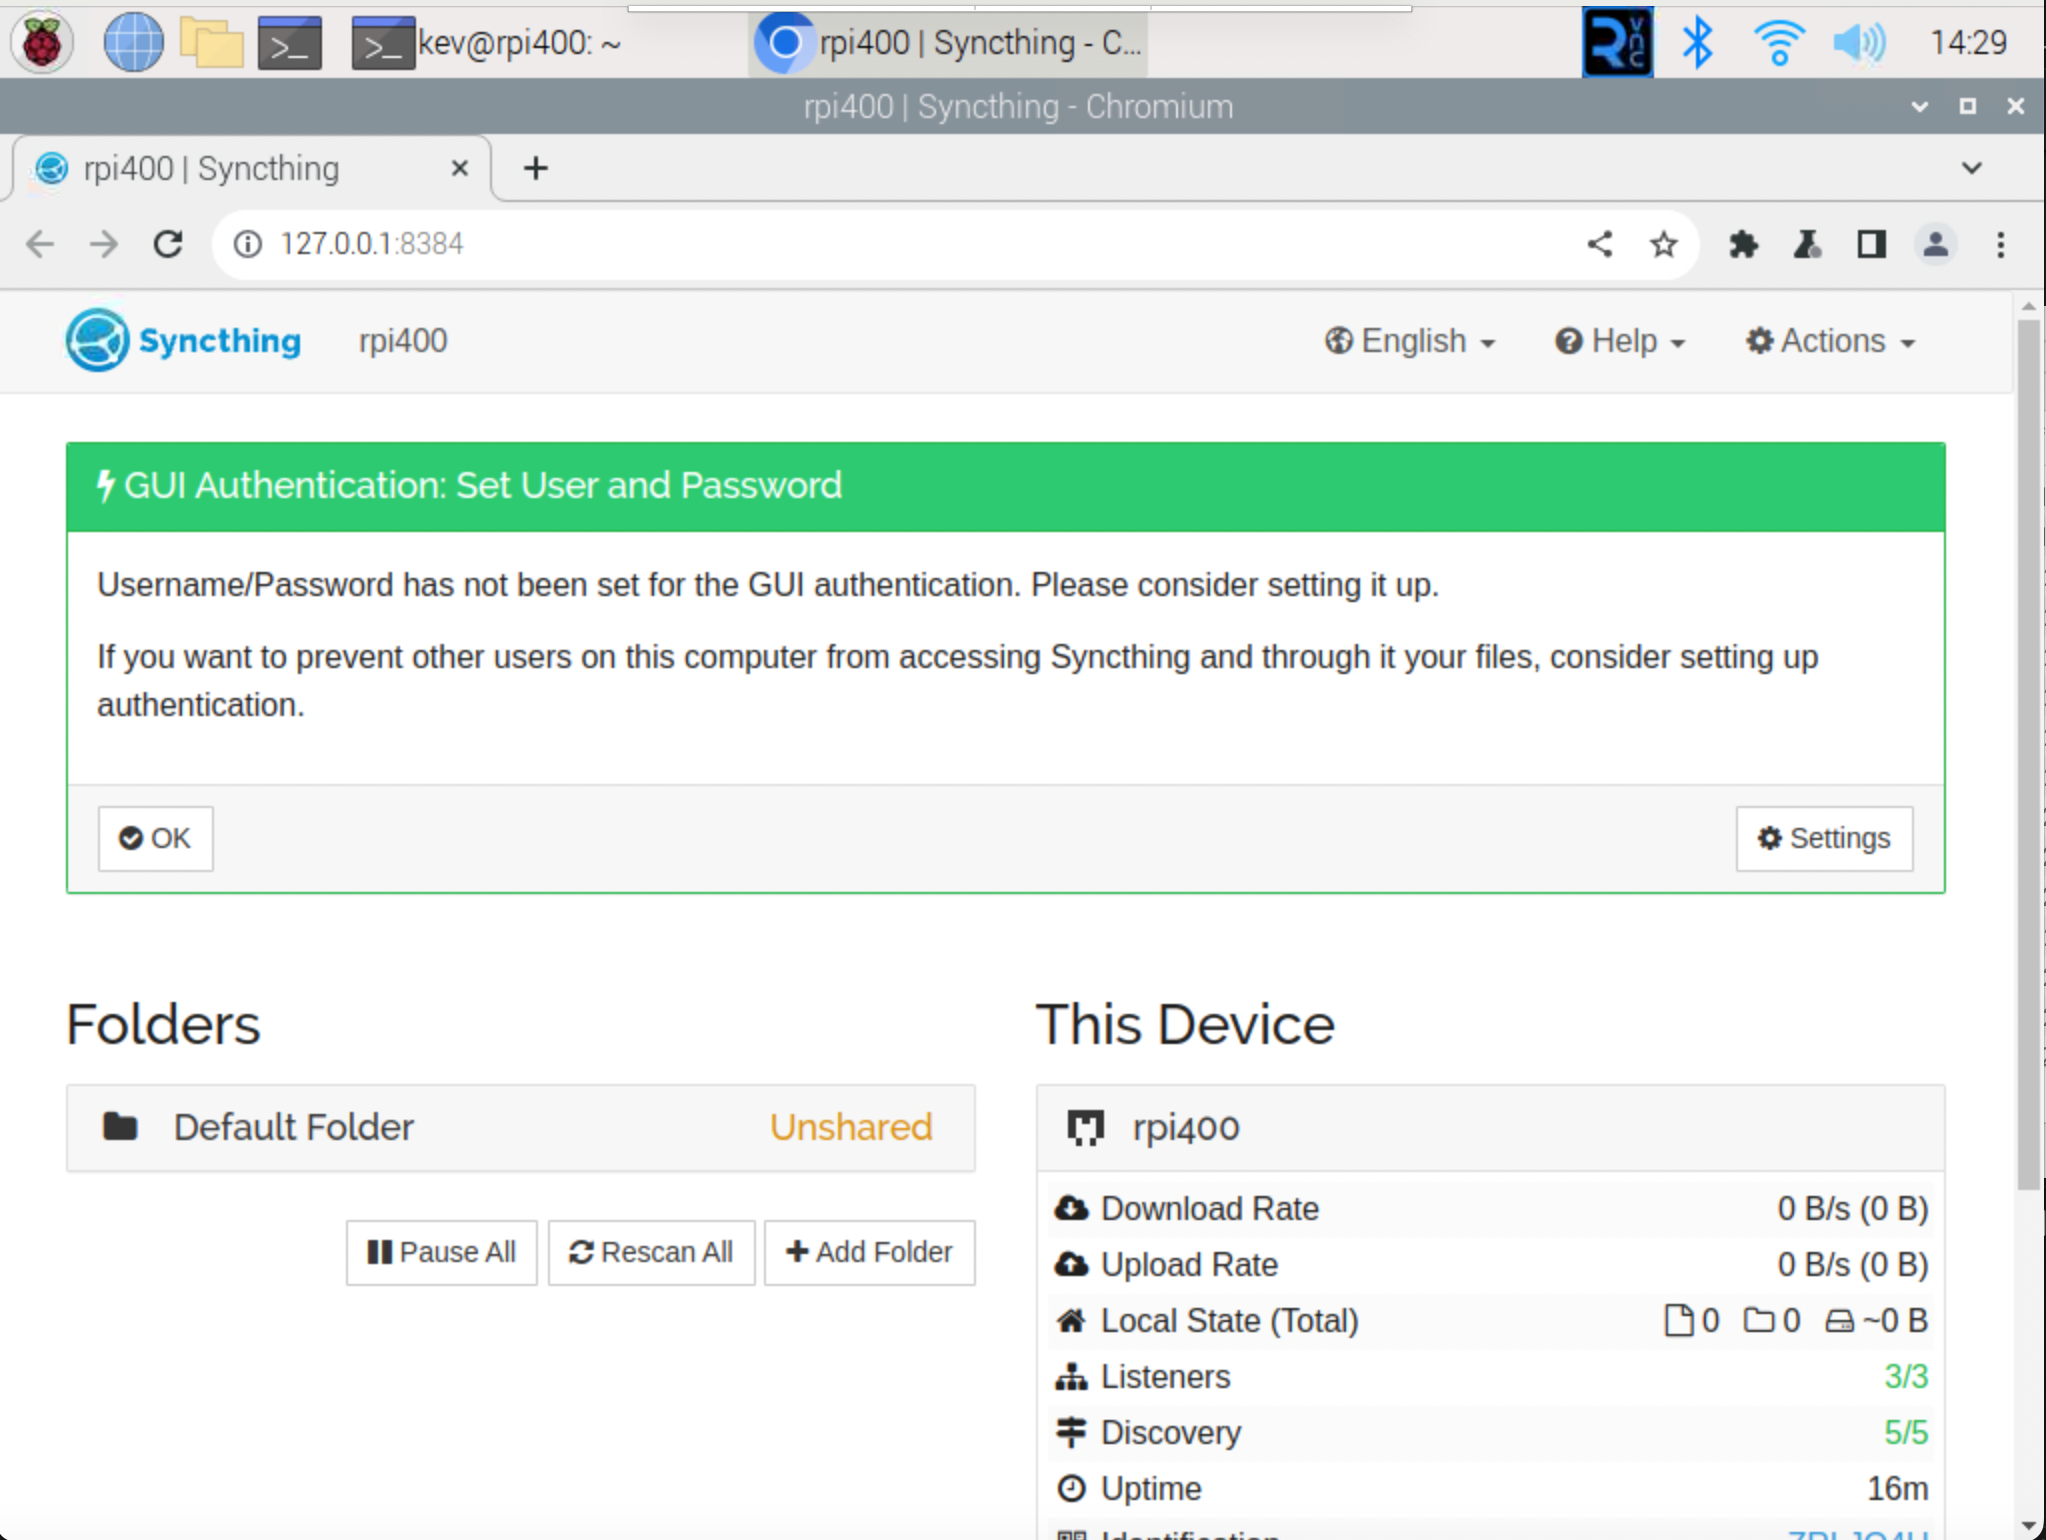Open the Help dropdown menu

point(1620,341)
